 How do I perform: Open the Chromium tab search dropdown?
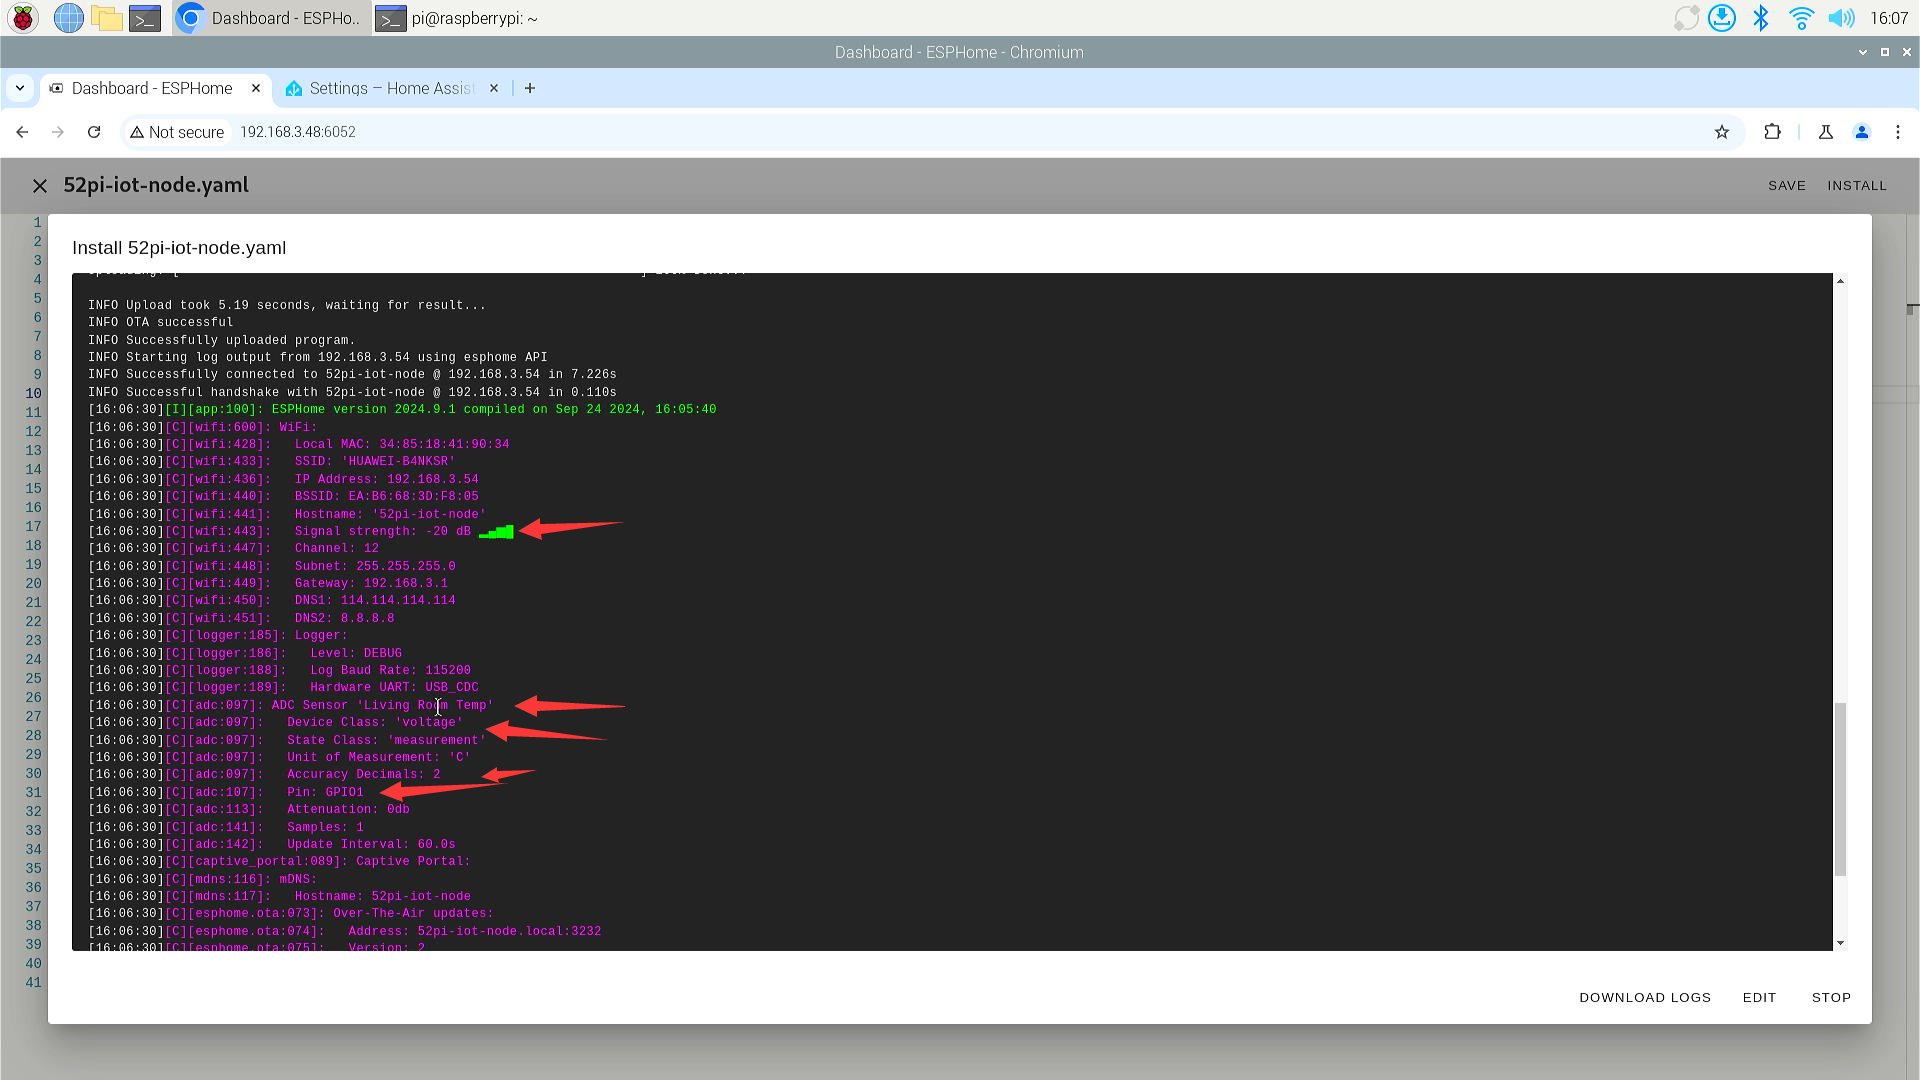pos(20,88)
